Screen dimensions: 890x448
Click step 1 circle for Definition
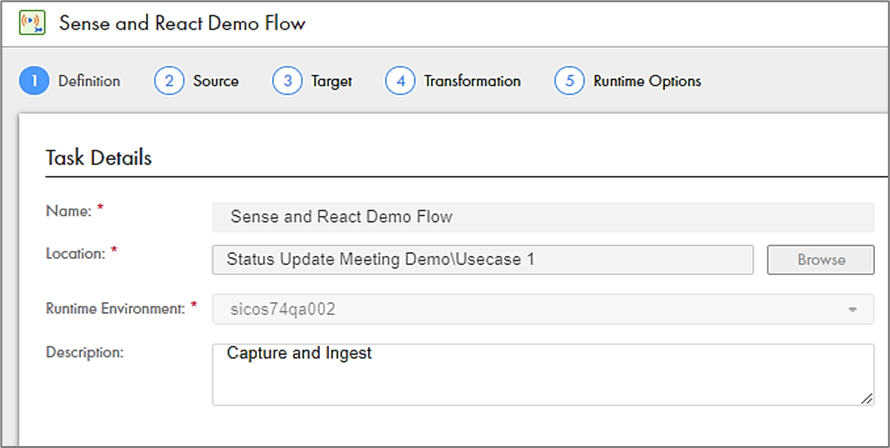pyautogui.click(x=34, y=81)
